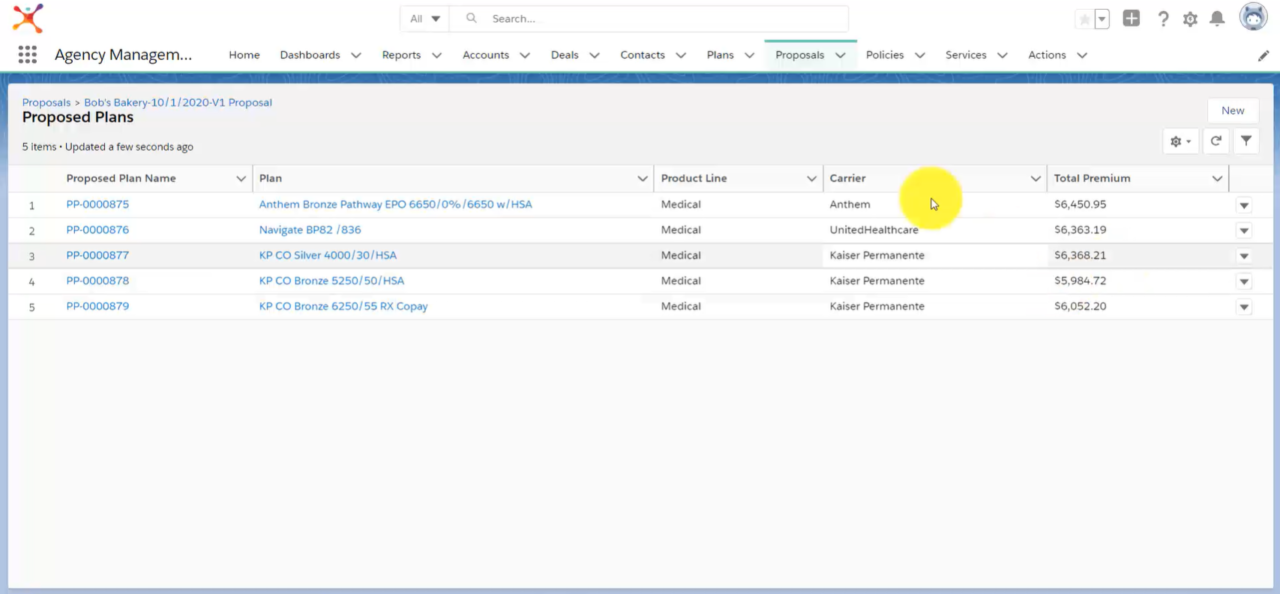Refresh the Proposed Plans list
The height and width of the screenshot is (594, 1280).
(x=1216, y=141)
